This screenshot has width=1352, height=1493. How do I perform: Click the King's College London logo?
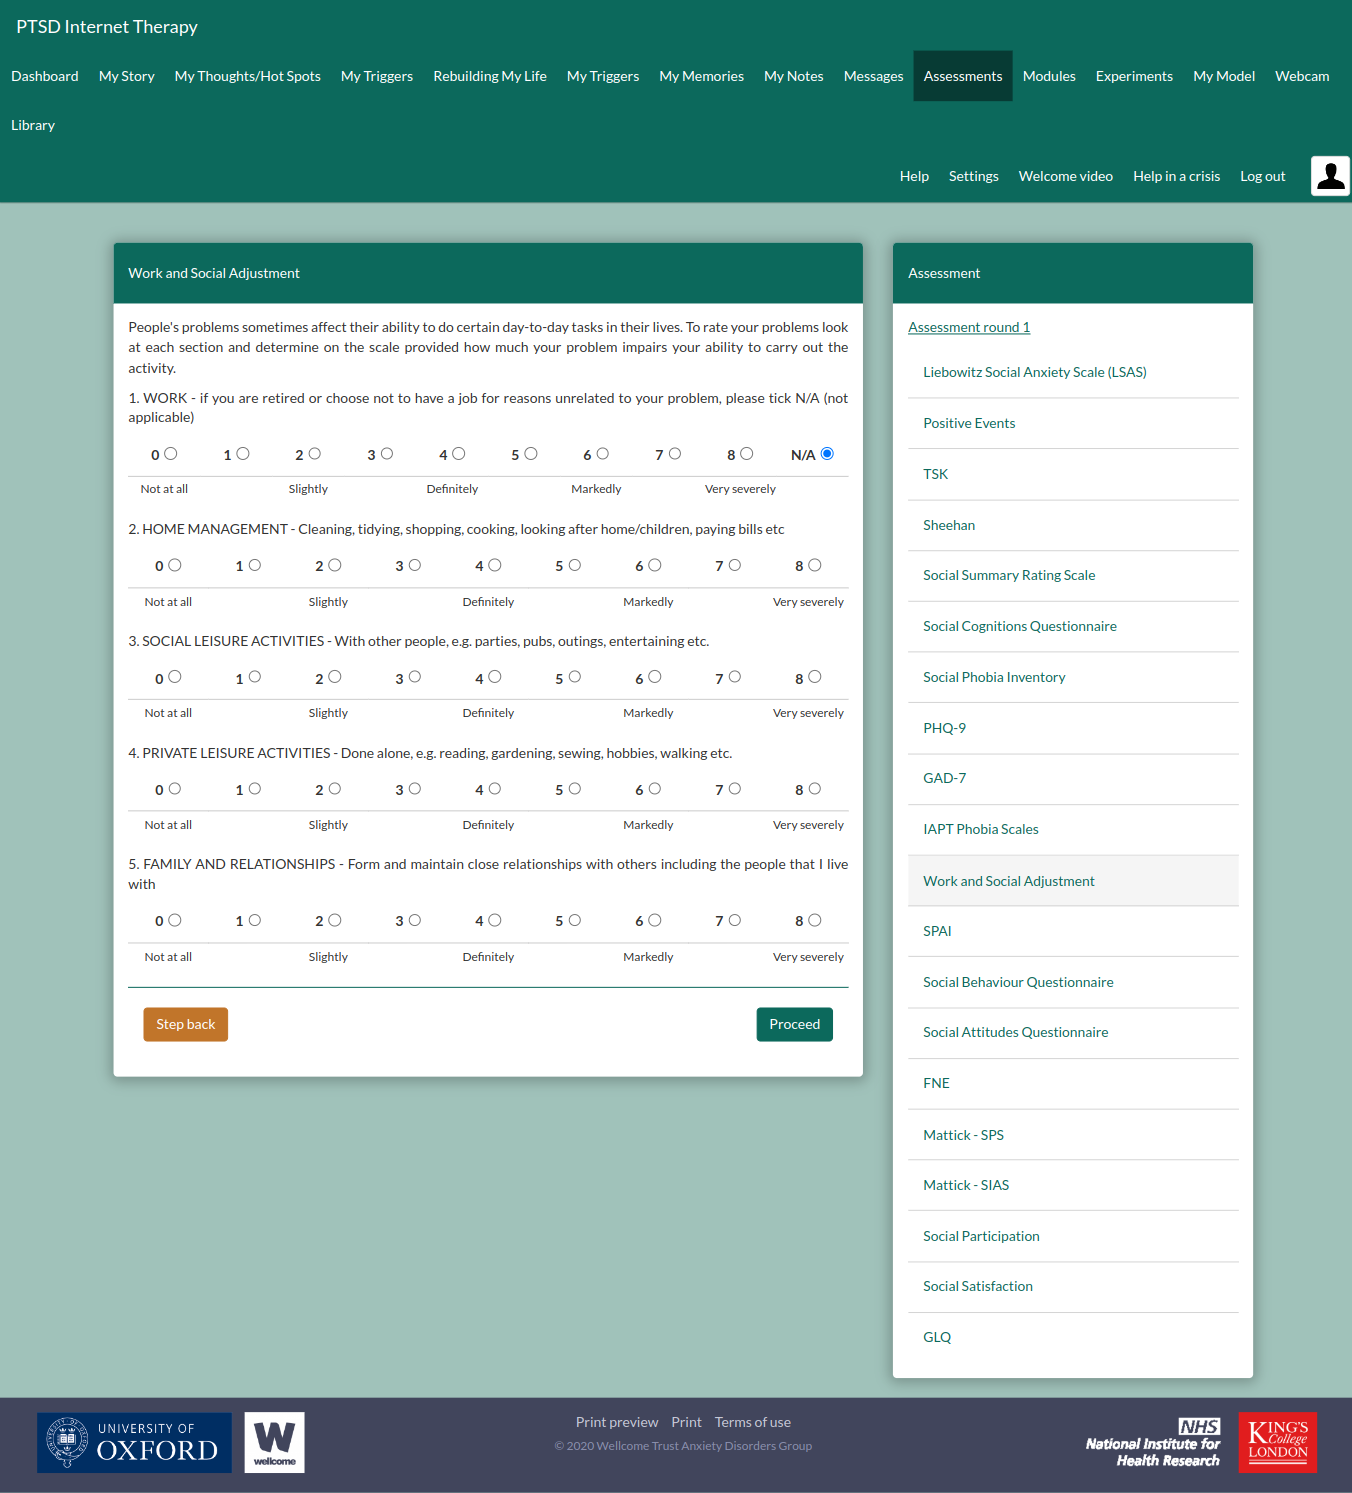pos(1277,1442)
